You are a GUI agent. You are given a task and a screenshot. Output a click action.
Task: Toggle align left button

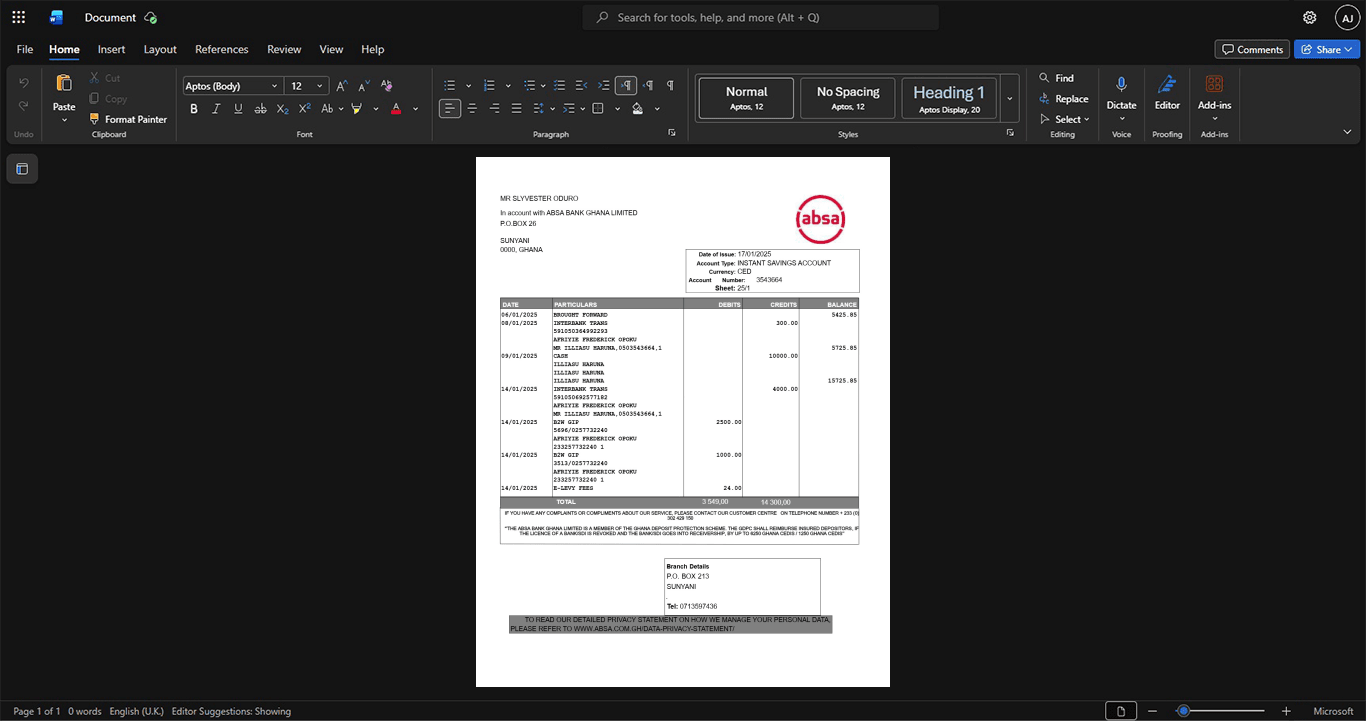pos(450,108)
